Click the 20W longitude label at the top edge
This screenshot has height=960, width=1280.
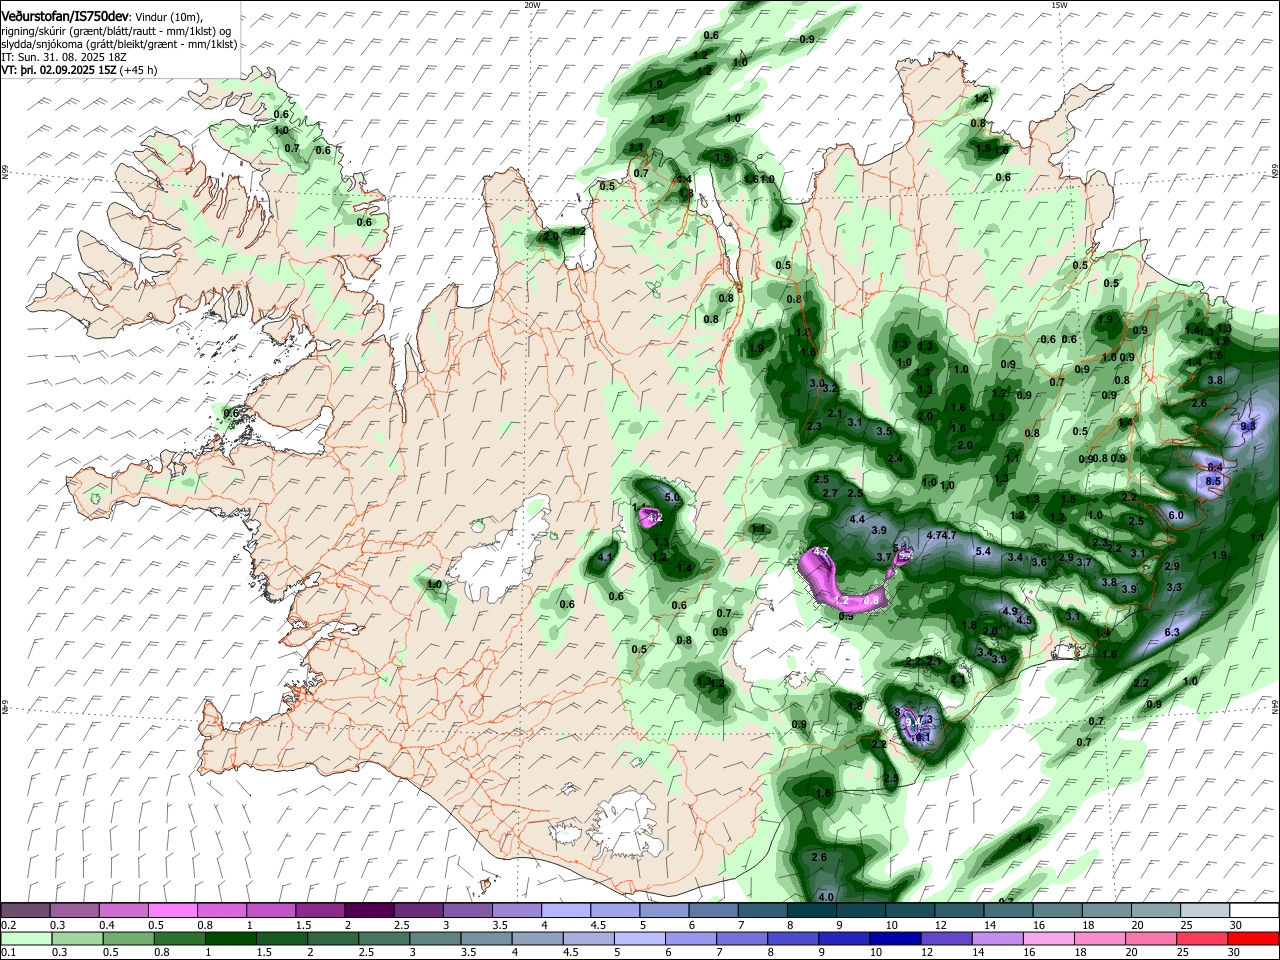click(532, 5)
